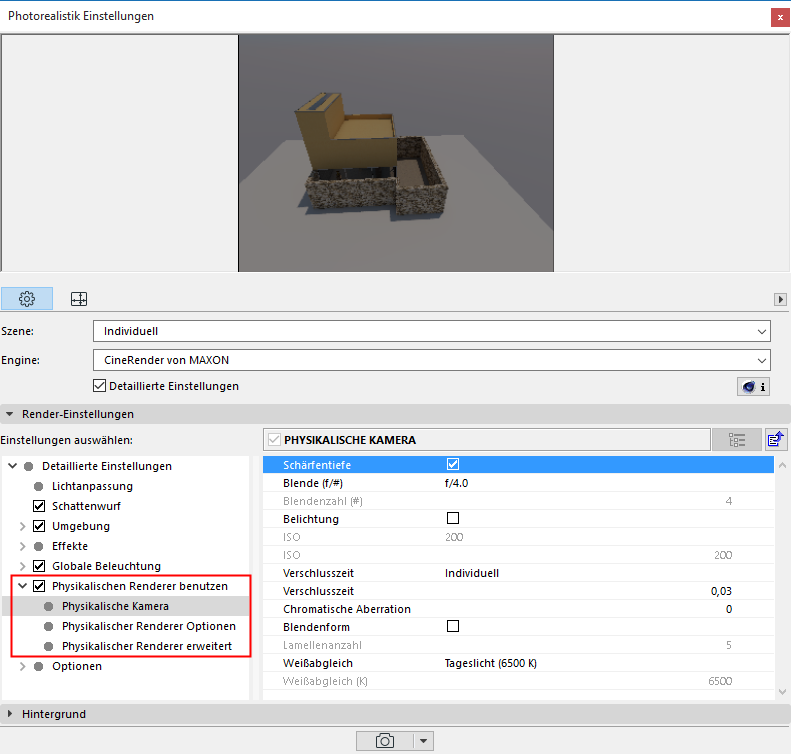Open the gear settings tab
Image resolution: width=791 pixels, height=754 pixels.
tap(27, 299)
